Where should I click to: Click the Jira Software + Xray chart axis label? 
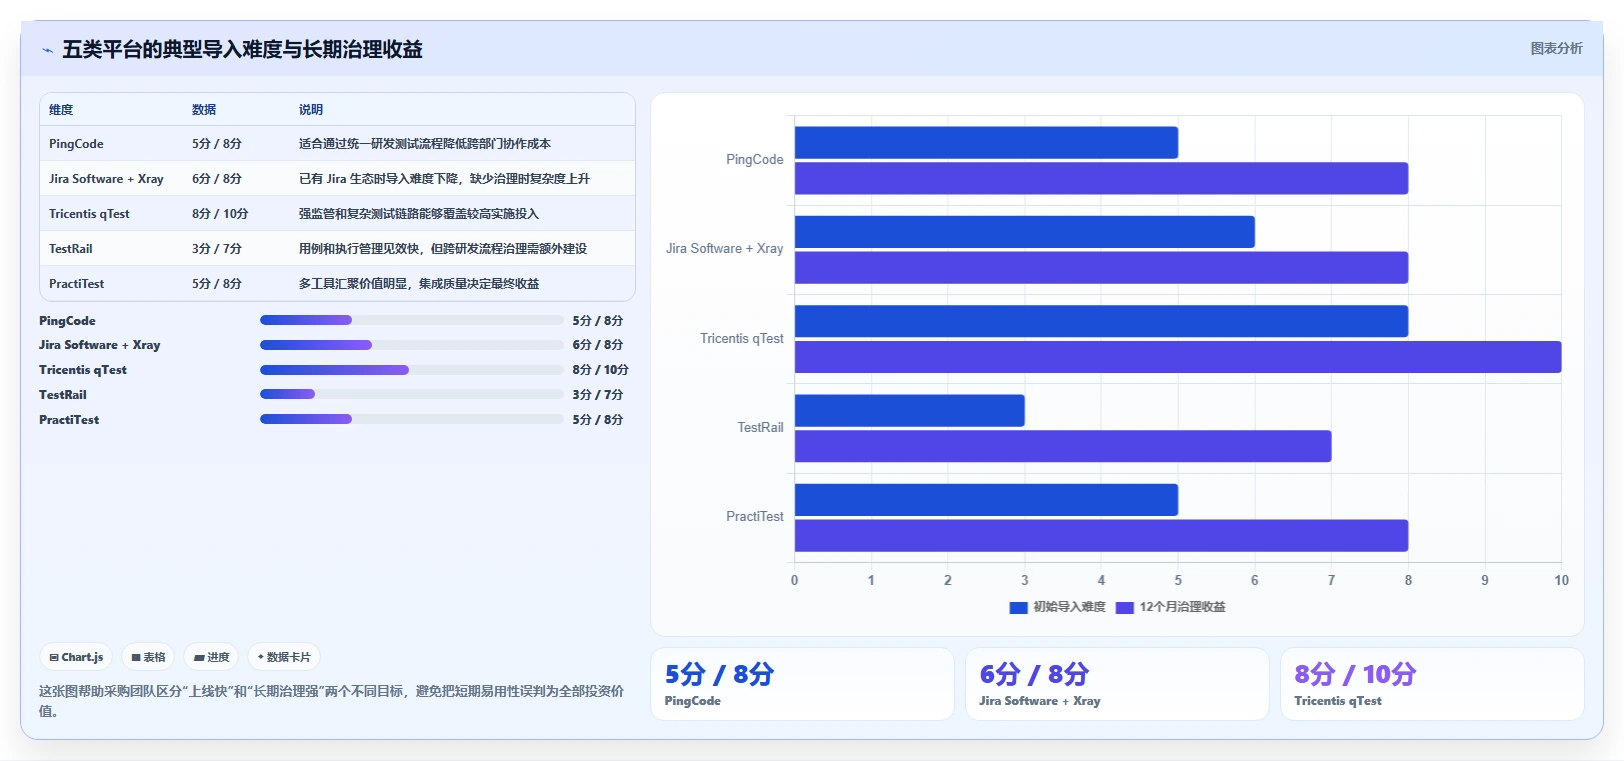(x=725, y=249)
